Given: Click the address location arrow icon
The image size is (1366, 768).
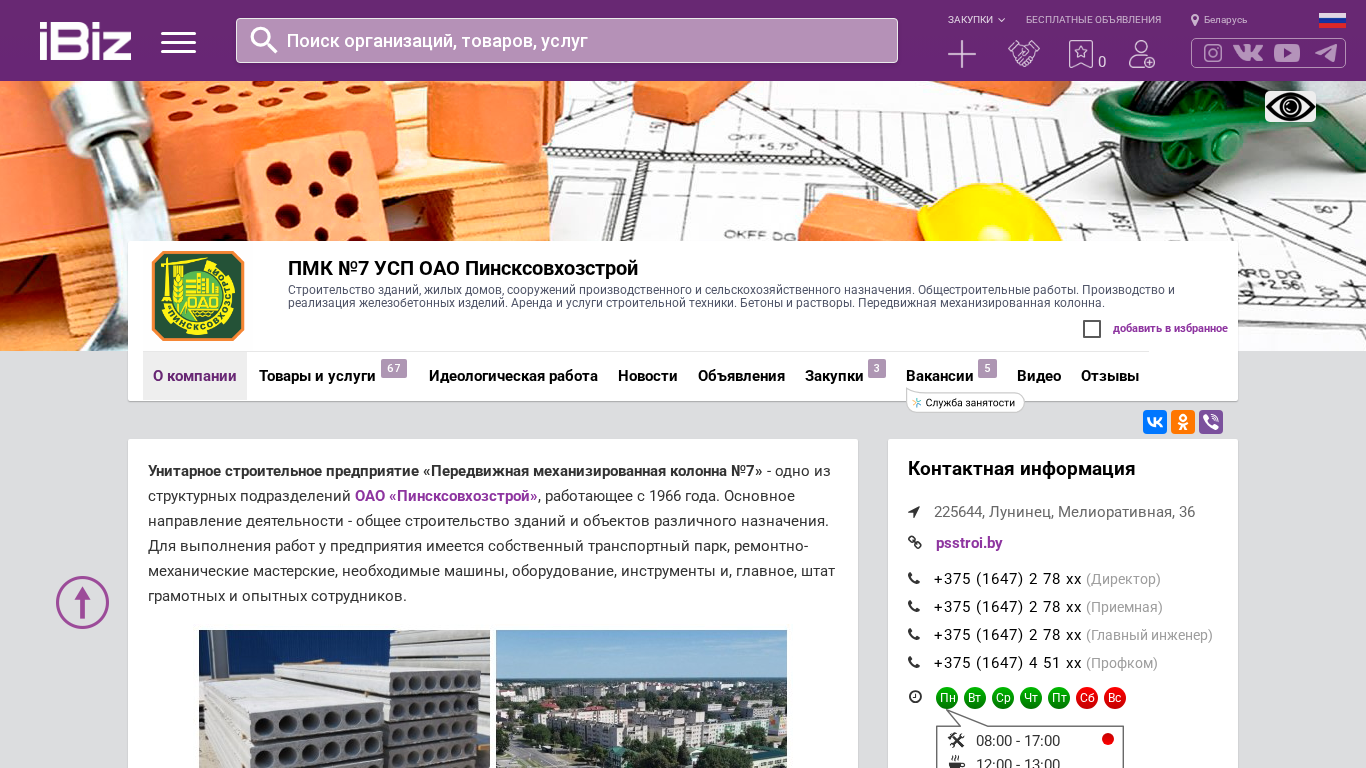Looking at the screenshot, I should pos(914,512).
